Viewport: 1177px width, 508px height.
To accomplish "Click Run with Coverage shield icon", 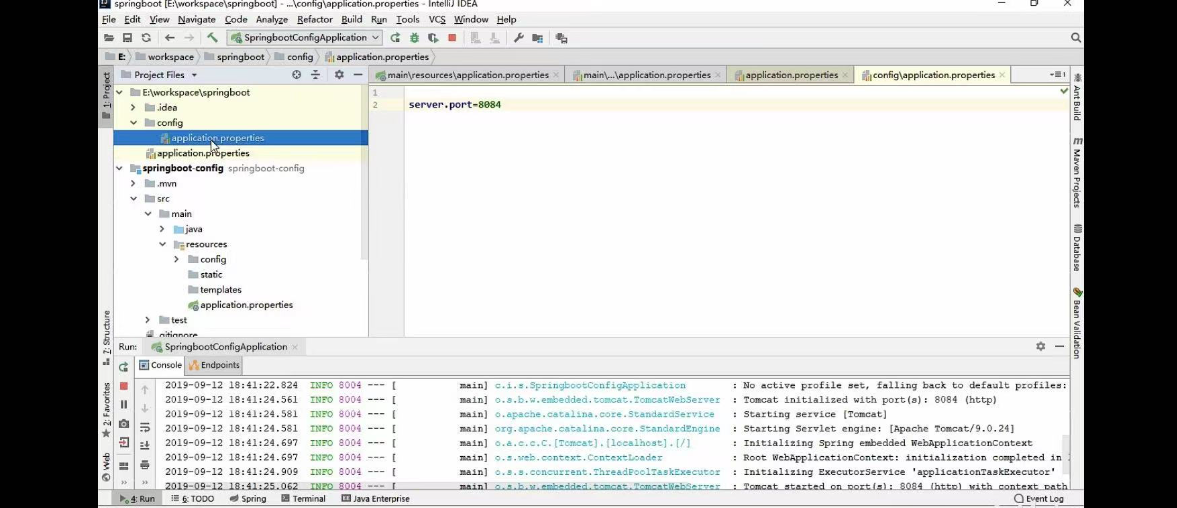I will click(x=433, y=38).
